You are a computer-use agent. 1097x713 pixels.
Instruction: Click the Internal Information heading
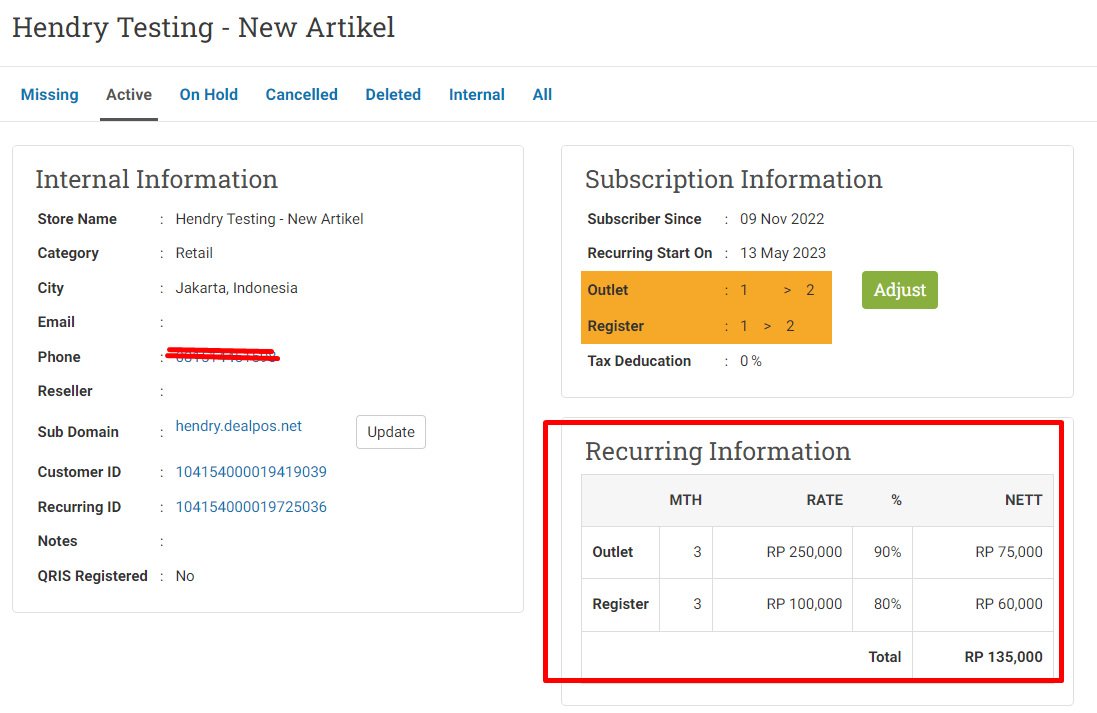(x=157, y=179)
